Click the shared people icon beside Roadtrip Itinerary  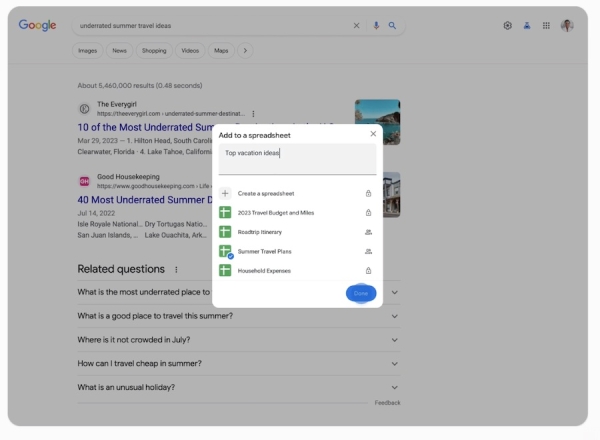pyautogui.click(x=368, y=232)
